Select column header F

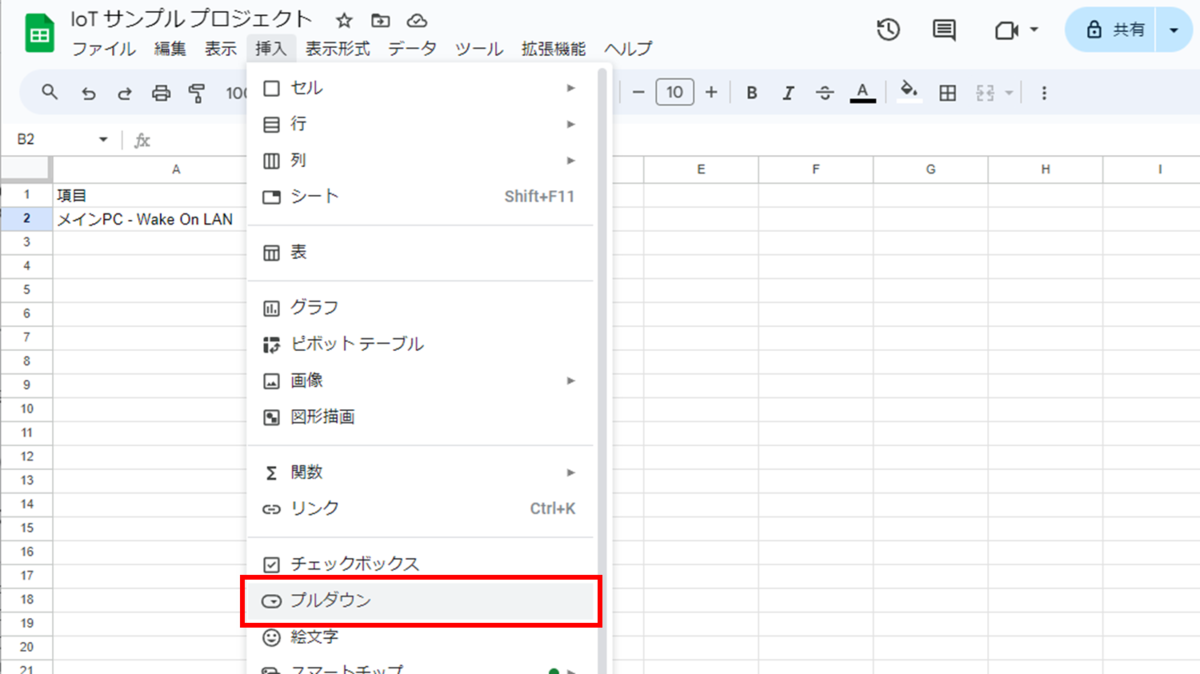click(816, 170)
